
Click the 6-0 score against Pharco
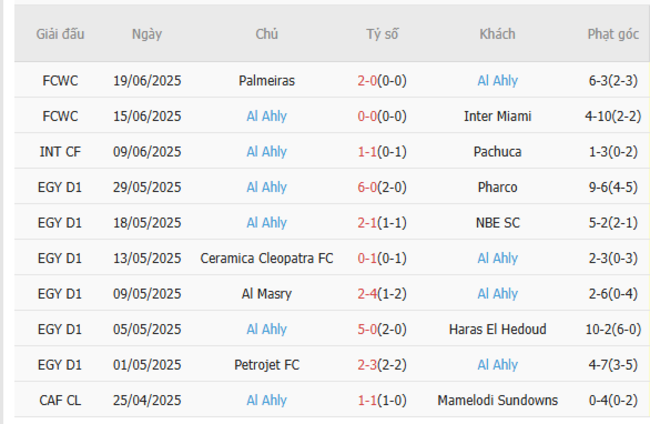pyautogui.click(x=369, y=187)
